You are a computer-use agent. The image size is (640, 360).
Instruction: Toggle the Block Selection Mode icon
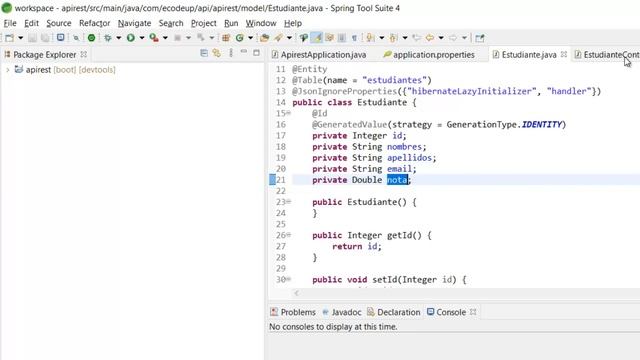coord(342,38)
